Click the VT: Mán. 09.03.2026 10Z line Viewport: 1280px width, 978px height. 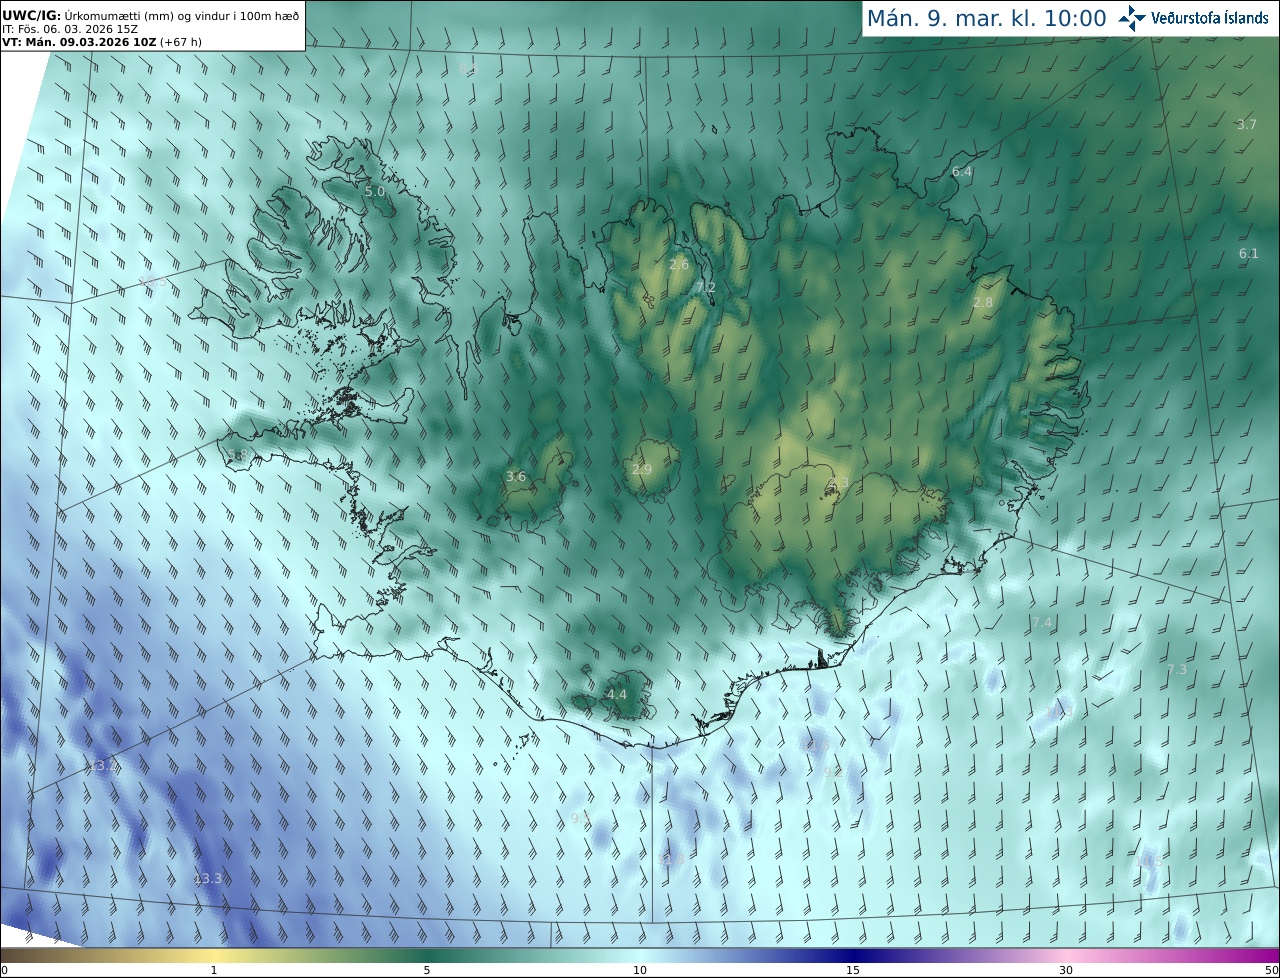[102, 42]
